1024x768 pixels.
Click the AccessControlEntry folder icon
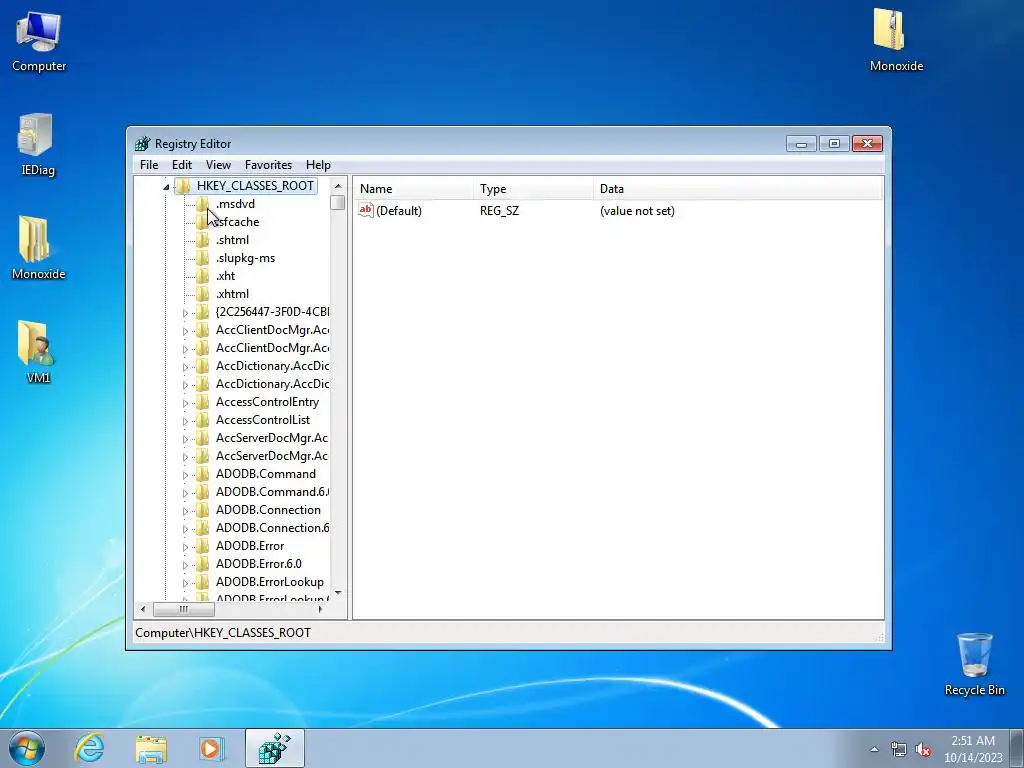point(203,402)
